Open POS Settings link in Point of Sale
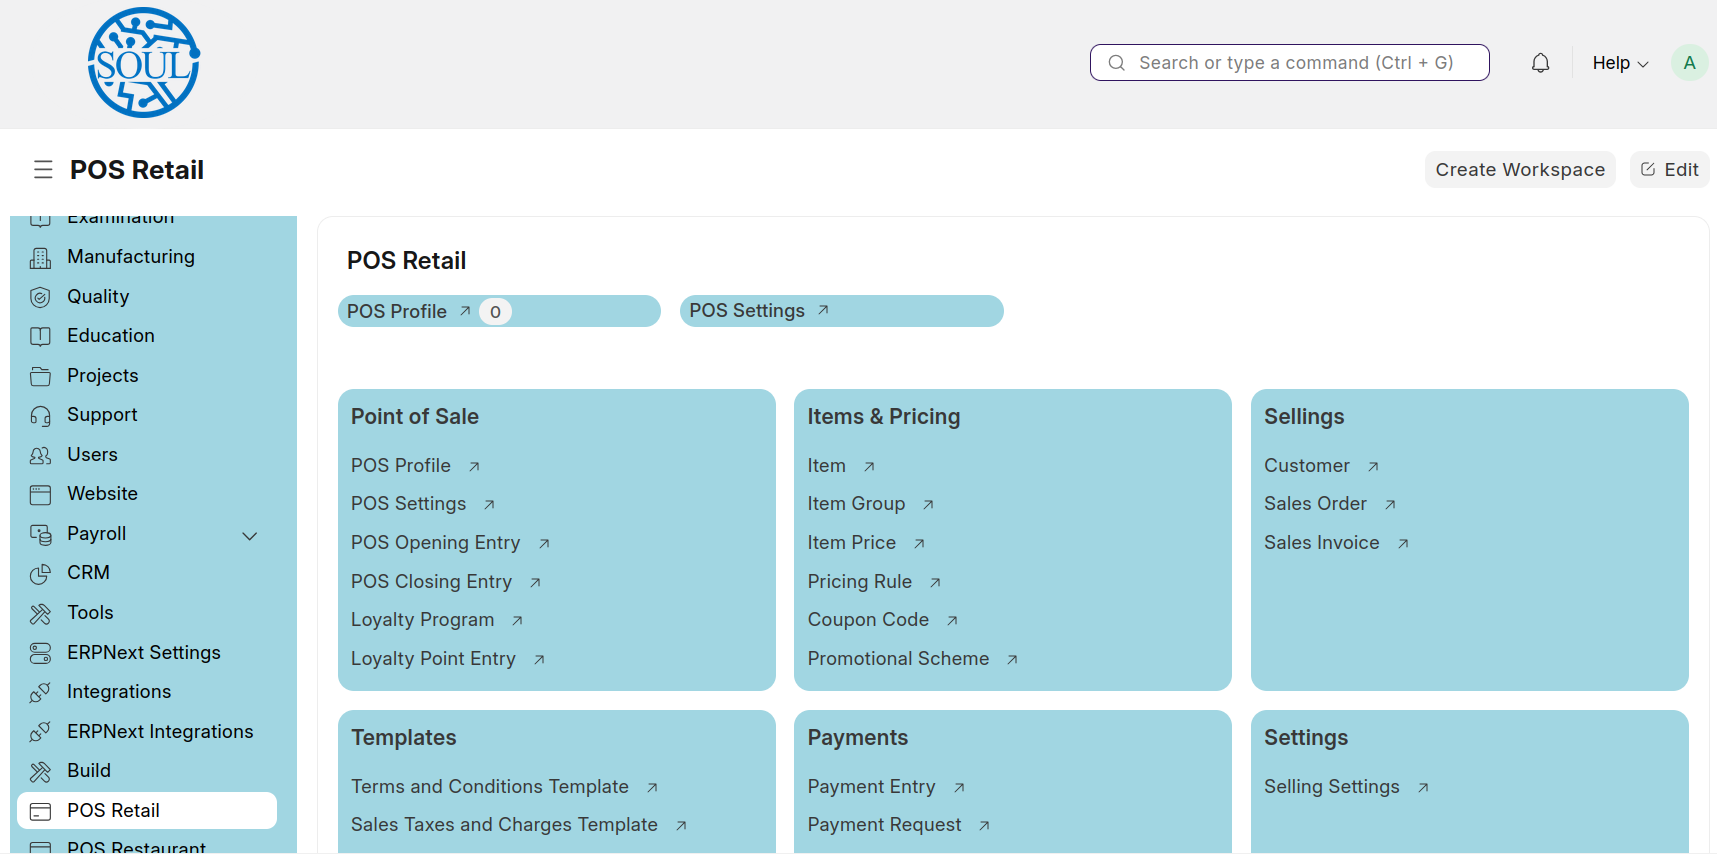Viewport: 1717px width, 854px height. pyautogui.click(x=408, y=504)
